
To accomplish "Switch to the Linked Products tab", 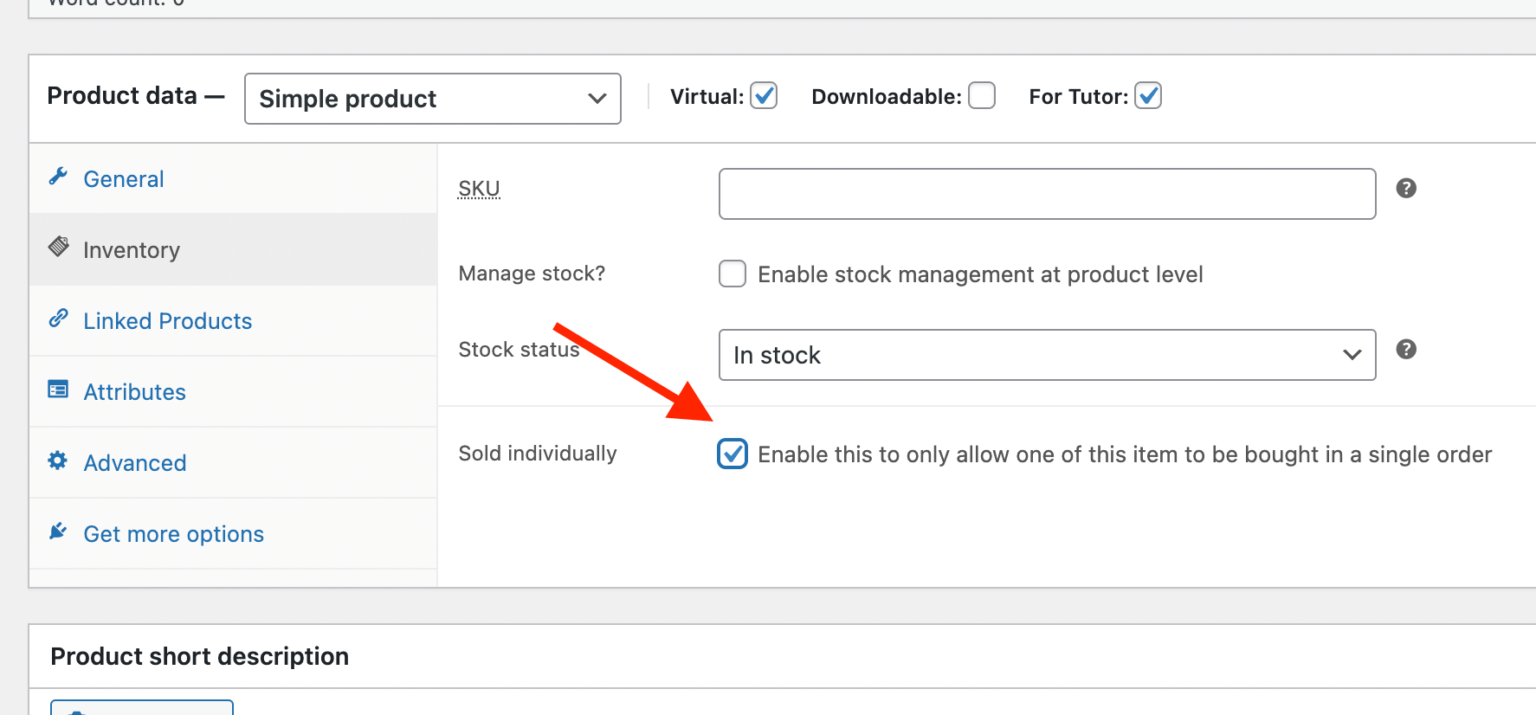I will [x=167, y=320].
